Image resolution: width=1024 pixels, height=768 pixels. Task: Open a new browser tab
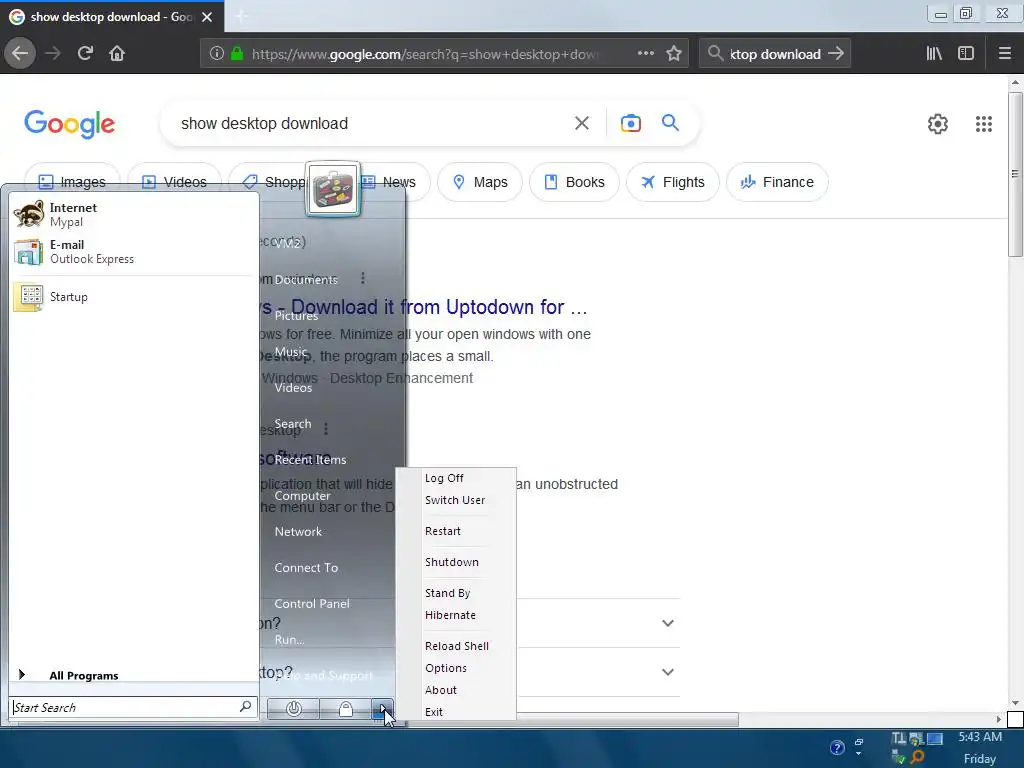(x=241, y=16)
